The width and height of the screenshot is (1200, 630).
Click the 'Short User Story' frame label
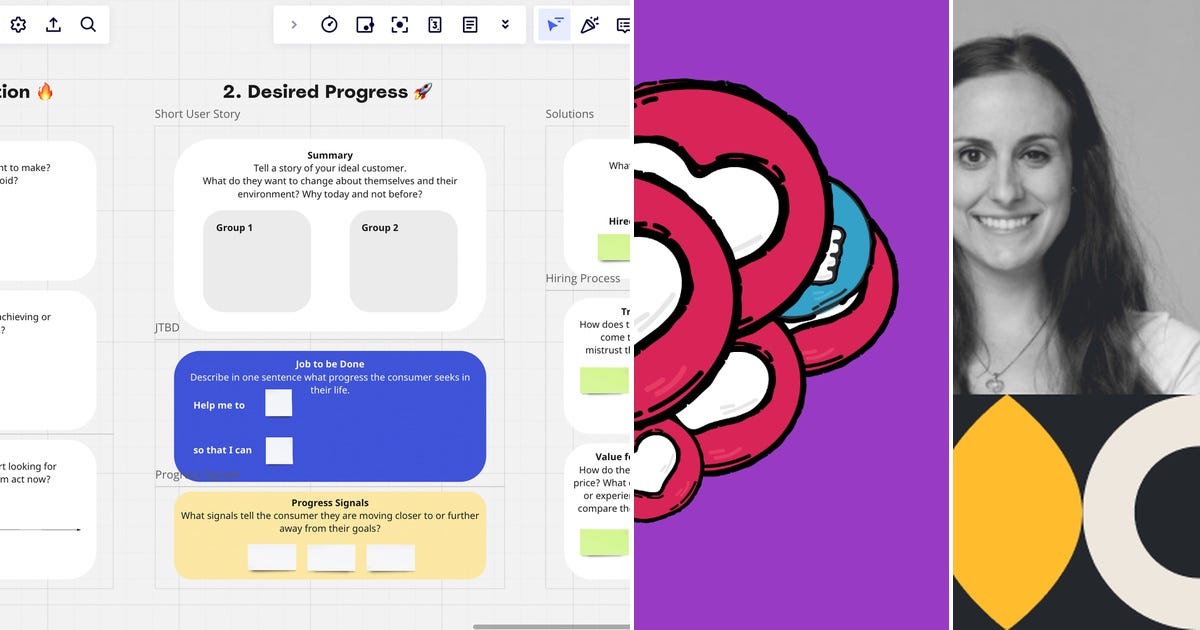196,114
